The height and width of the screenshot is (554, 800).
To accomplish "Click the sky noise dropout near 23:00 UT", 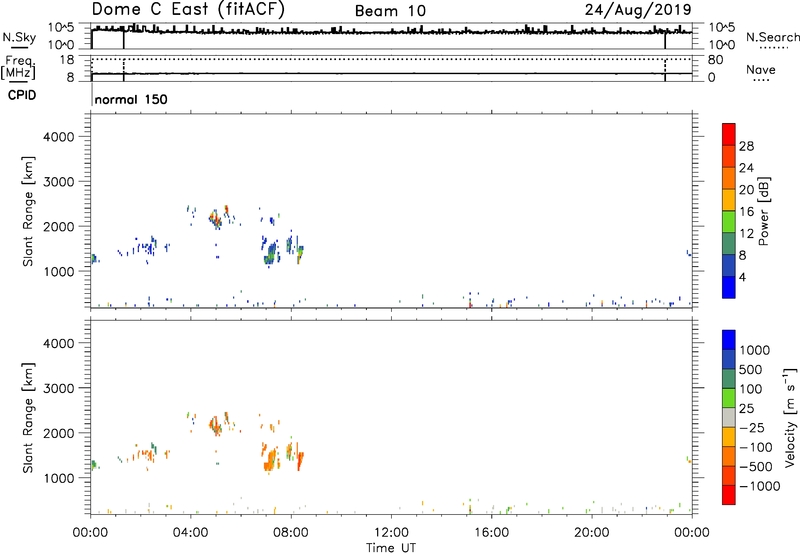I will coord(665,40).
